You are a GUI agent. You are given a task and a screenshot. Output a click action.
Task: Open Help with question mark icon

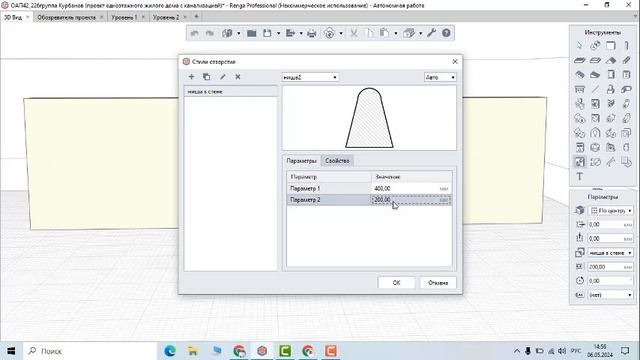click(446, 33)
